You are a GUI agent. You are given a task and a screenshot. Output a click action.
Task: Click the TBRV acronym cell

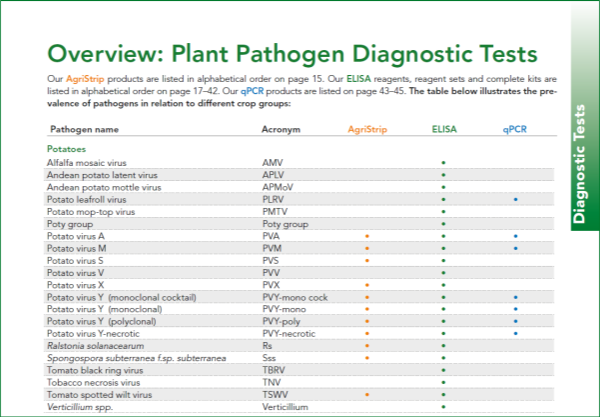tap(274, 370)
